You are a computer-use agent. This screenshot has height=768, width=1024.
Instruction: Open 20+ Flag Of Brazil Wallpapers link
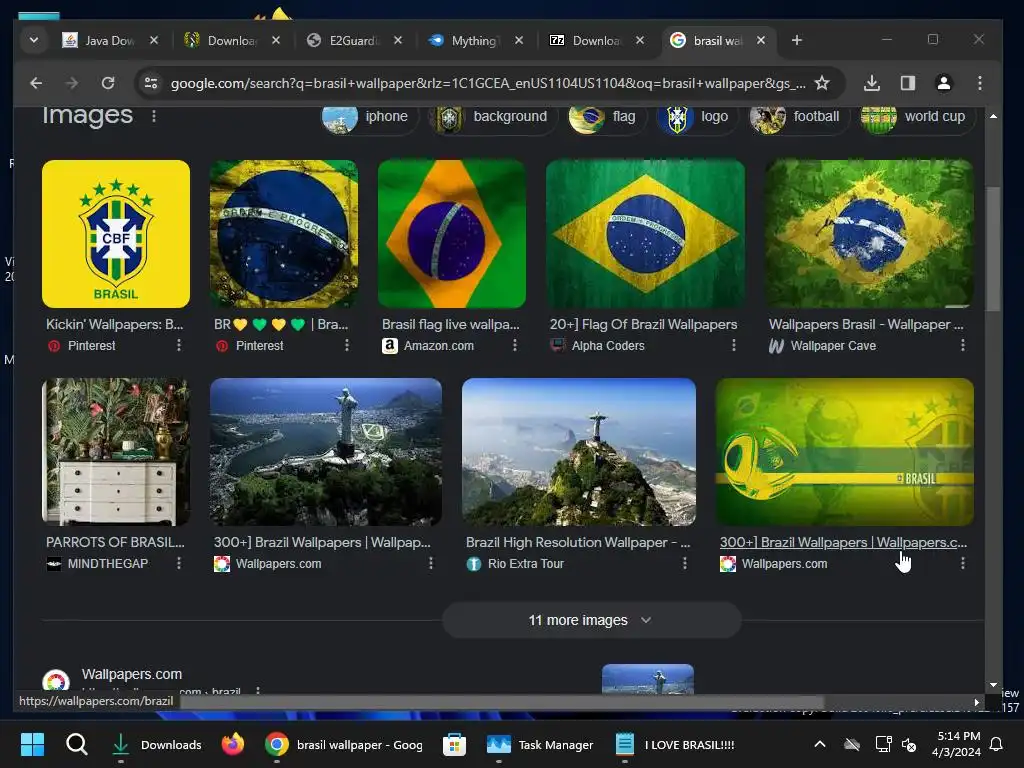(643, 325)
